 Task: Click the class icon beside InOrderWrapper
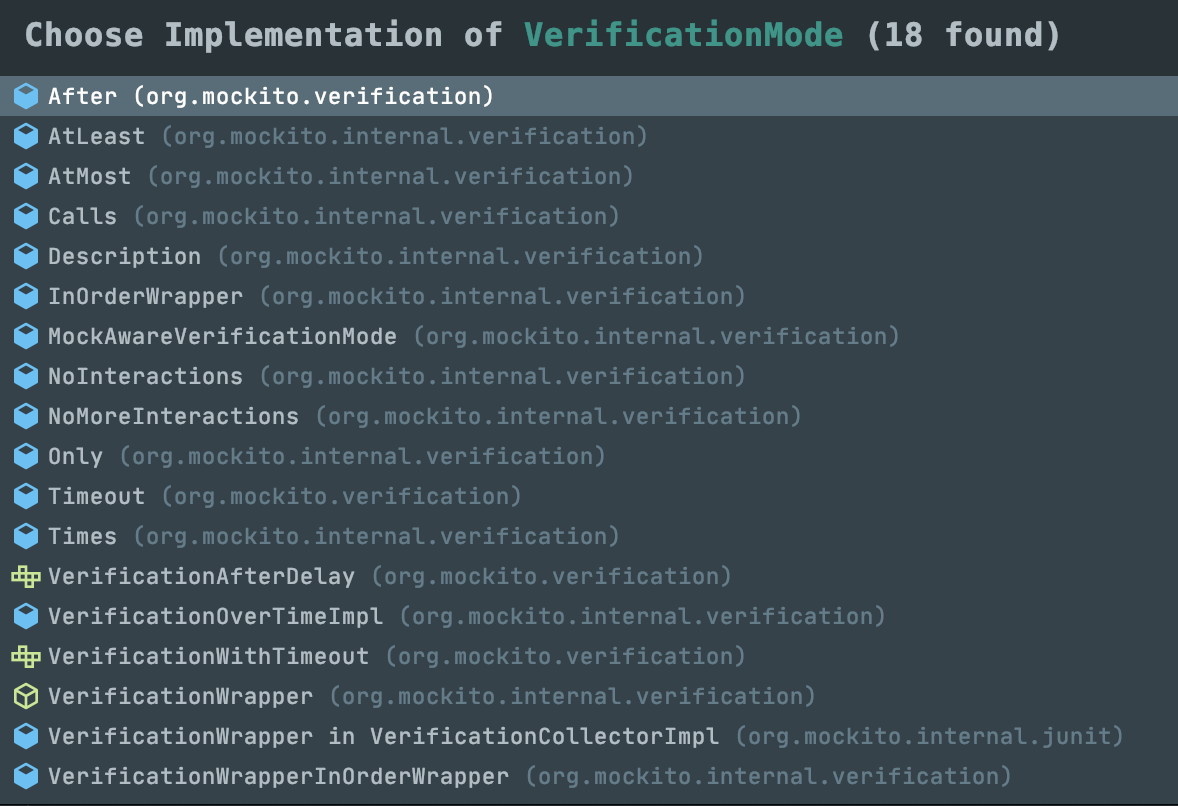click(x=26, y=296)
